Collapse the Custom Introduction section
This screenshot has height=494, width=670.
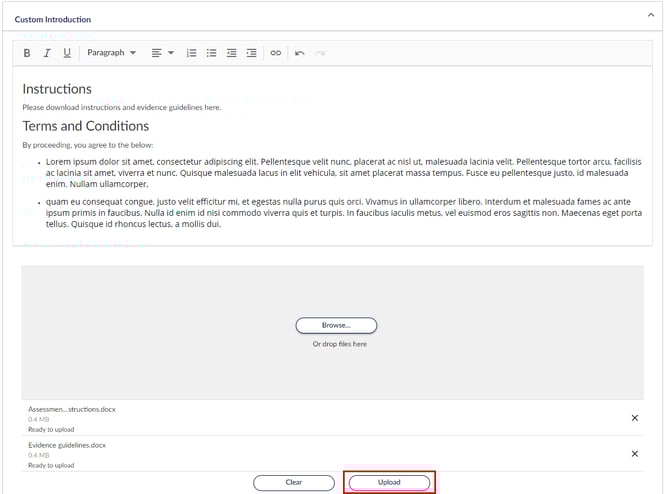(651, 15)
